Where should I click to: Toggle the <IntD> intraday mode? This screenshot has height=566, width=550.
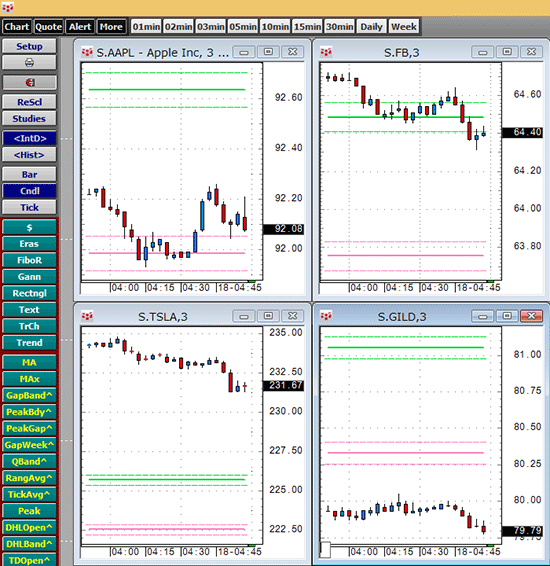coord(29,138)
